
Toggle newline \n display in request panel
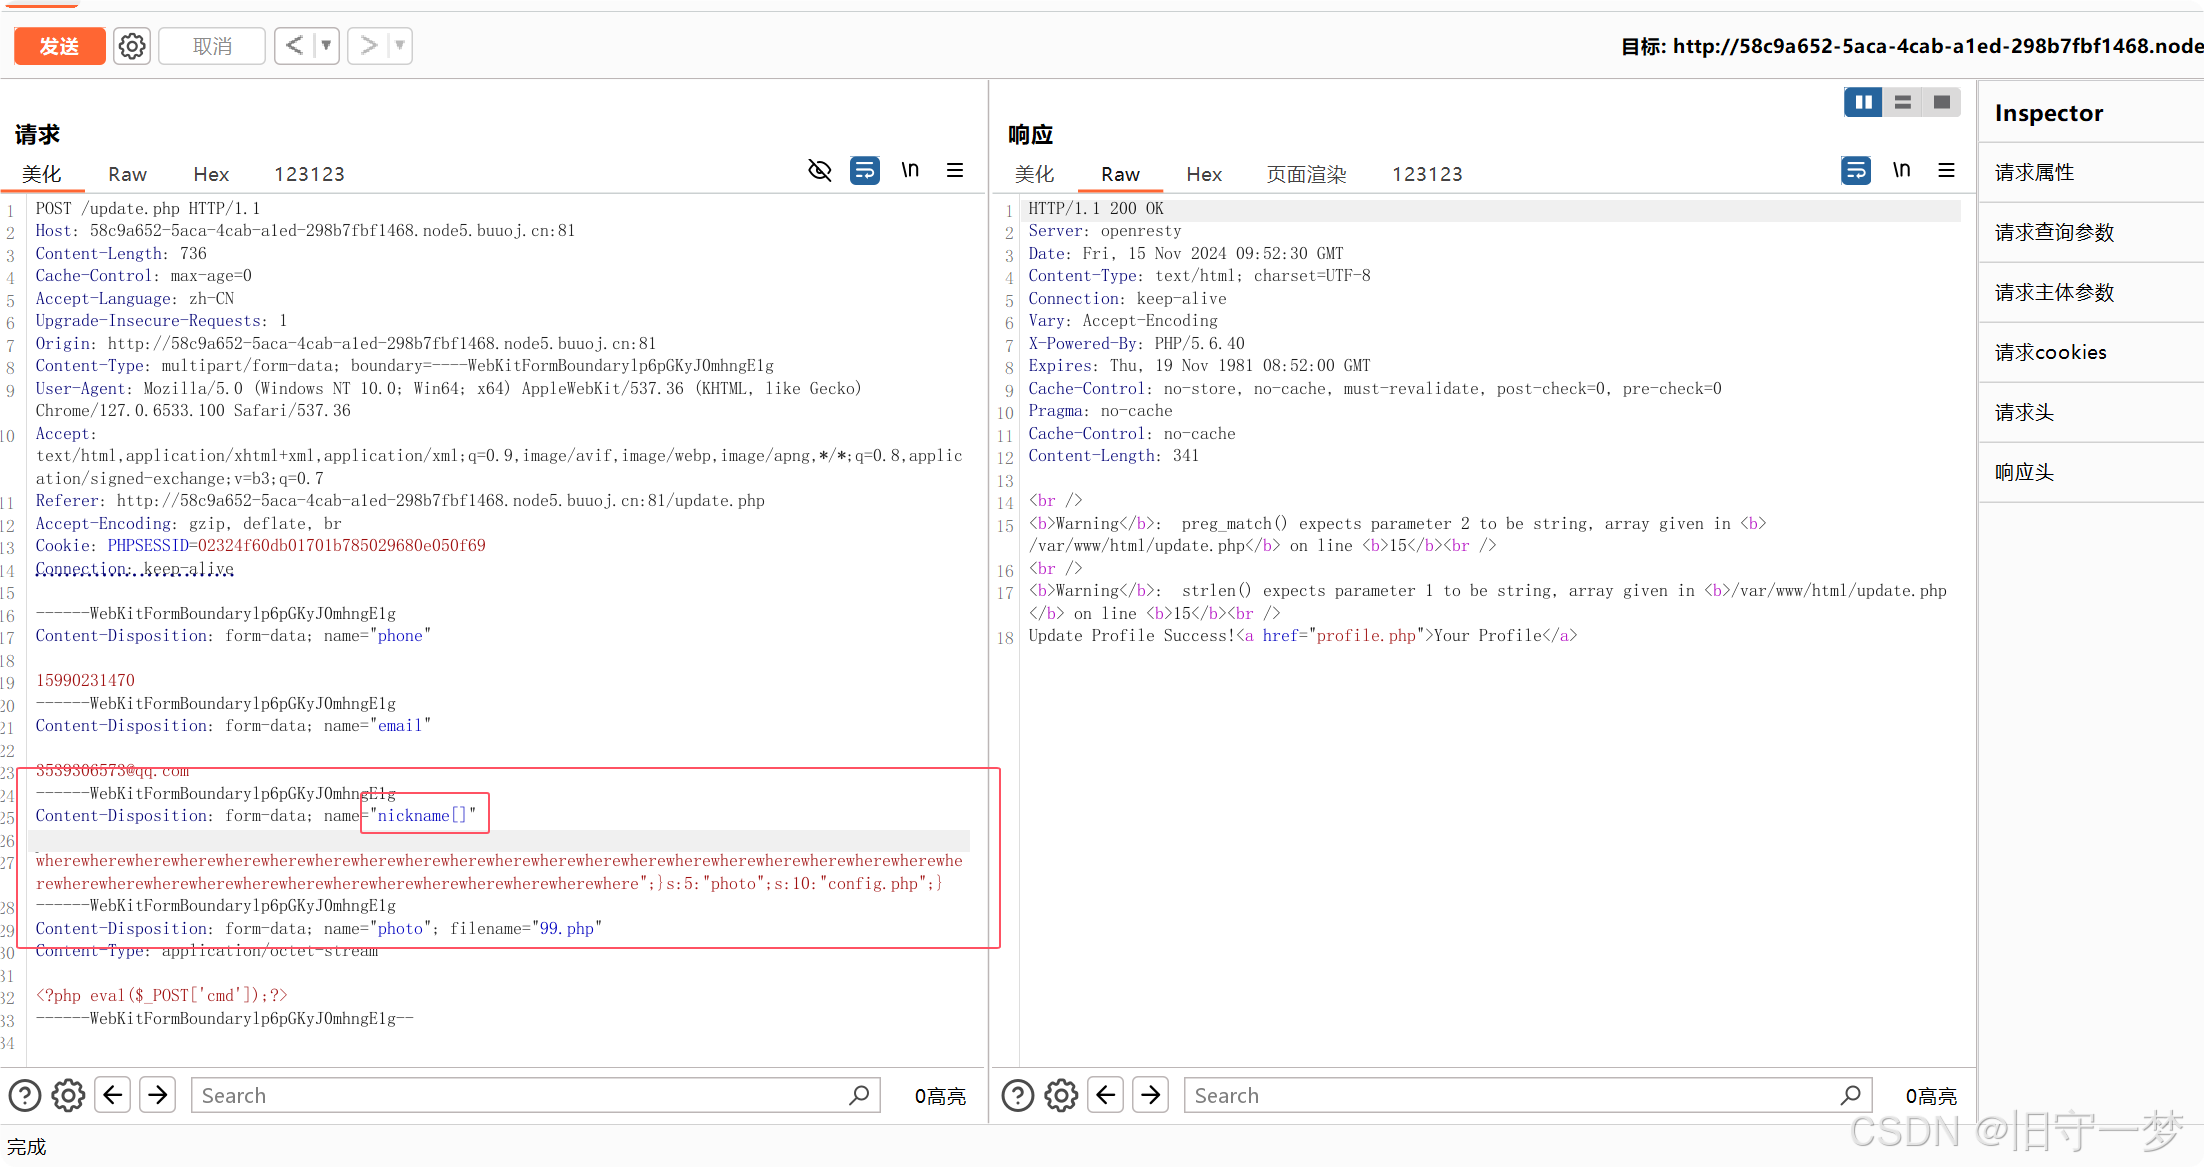[x=910, y=170]
